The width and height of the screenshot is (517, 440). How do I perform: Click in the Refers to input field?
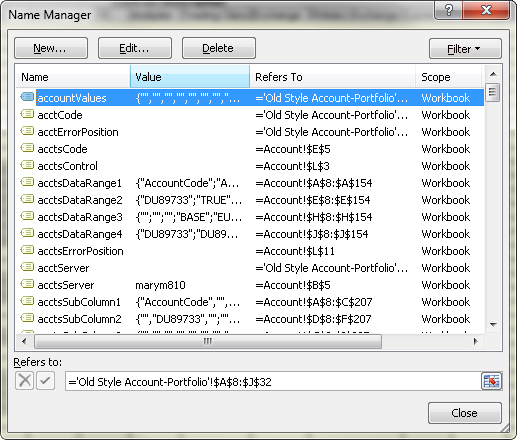pos(273,381)
